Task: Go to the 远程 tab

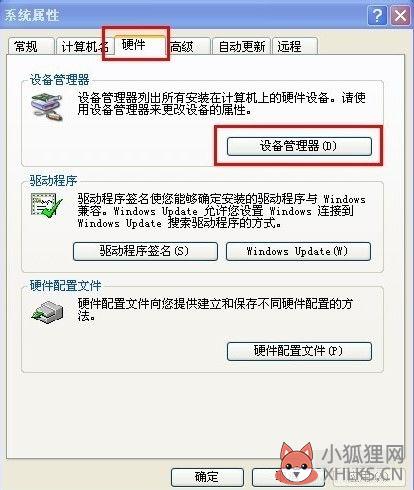Action: click(295, 46)
